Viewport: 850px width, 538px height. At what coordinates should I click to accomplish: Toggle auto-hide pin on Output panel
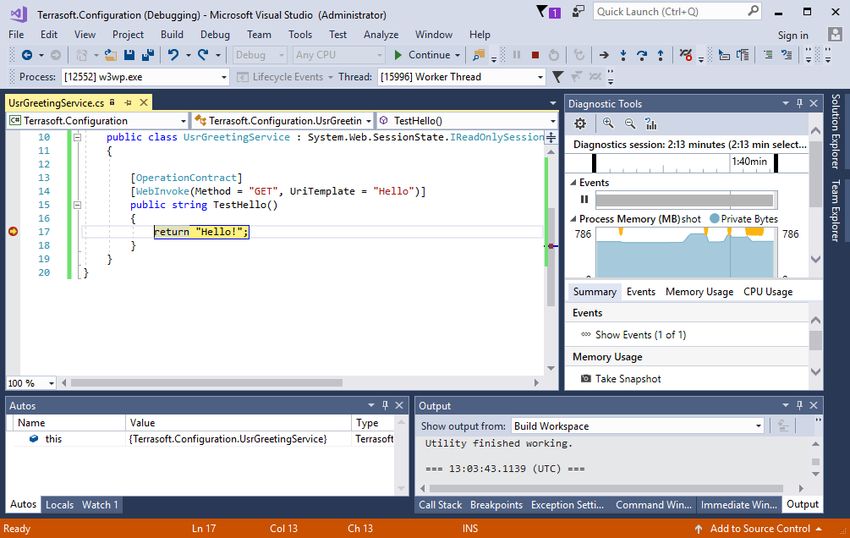[x=800, y=405]
